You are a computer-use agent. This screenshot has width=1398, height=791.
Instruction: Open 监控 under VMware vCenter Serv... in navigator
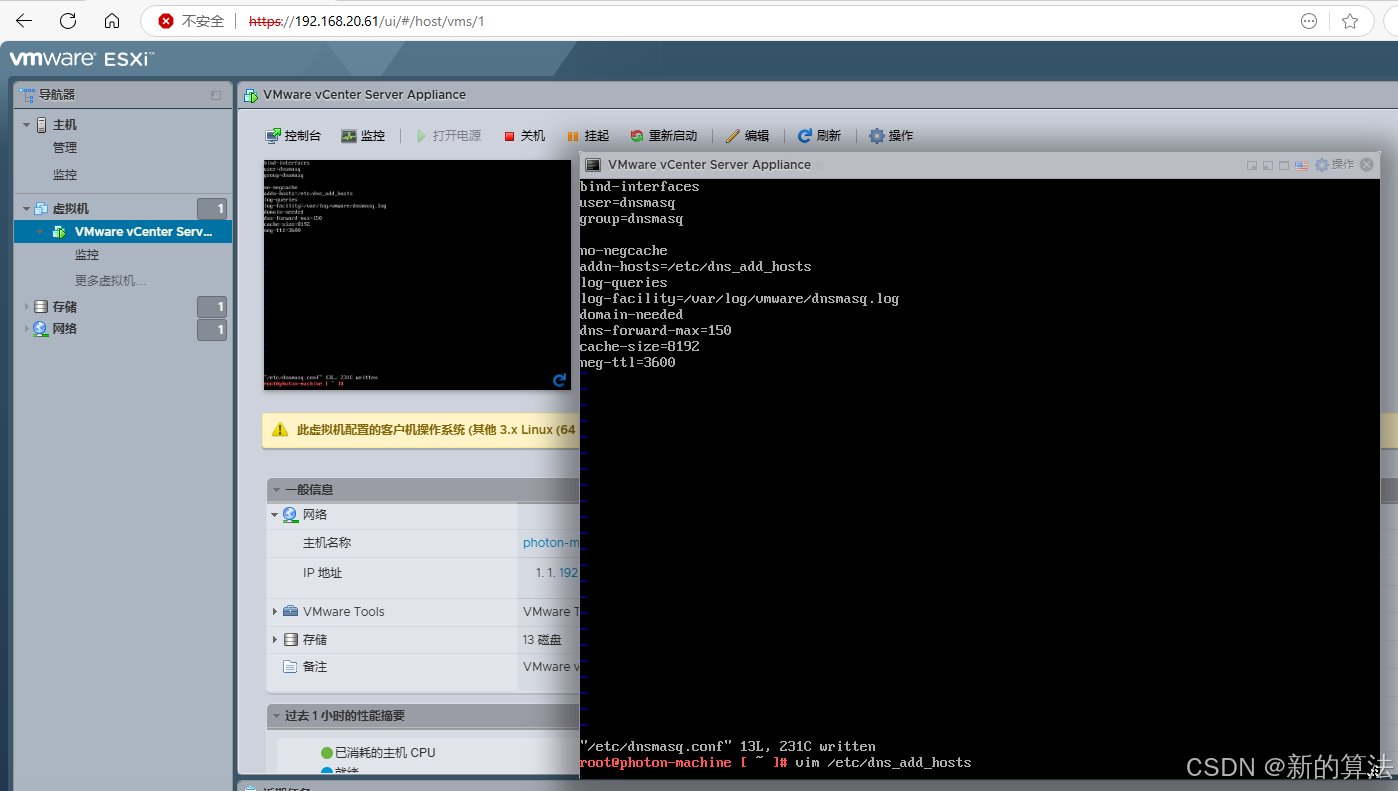[x=87, y=256]
